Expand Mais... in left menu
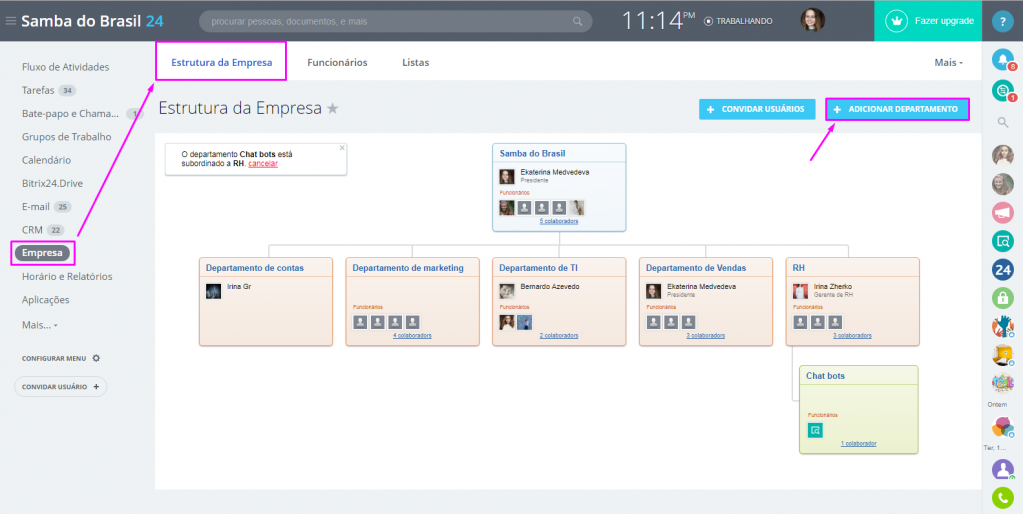This screenshot has width=1023, height=514. [x=40, y=325]
